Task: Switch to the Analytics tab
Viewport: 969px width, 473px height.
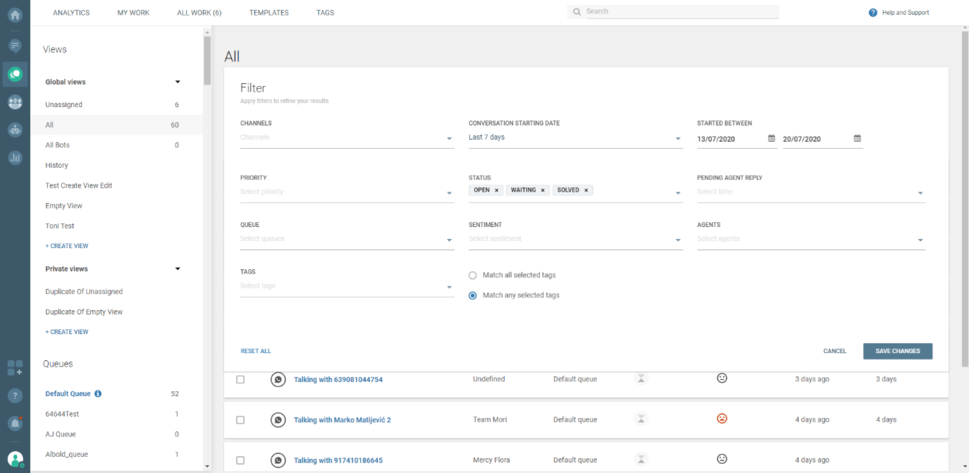Action: tap(71, 13)
